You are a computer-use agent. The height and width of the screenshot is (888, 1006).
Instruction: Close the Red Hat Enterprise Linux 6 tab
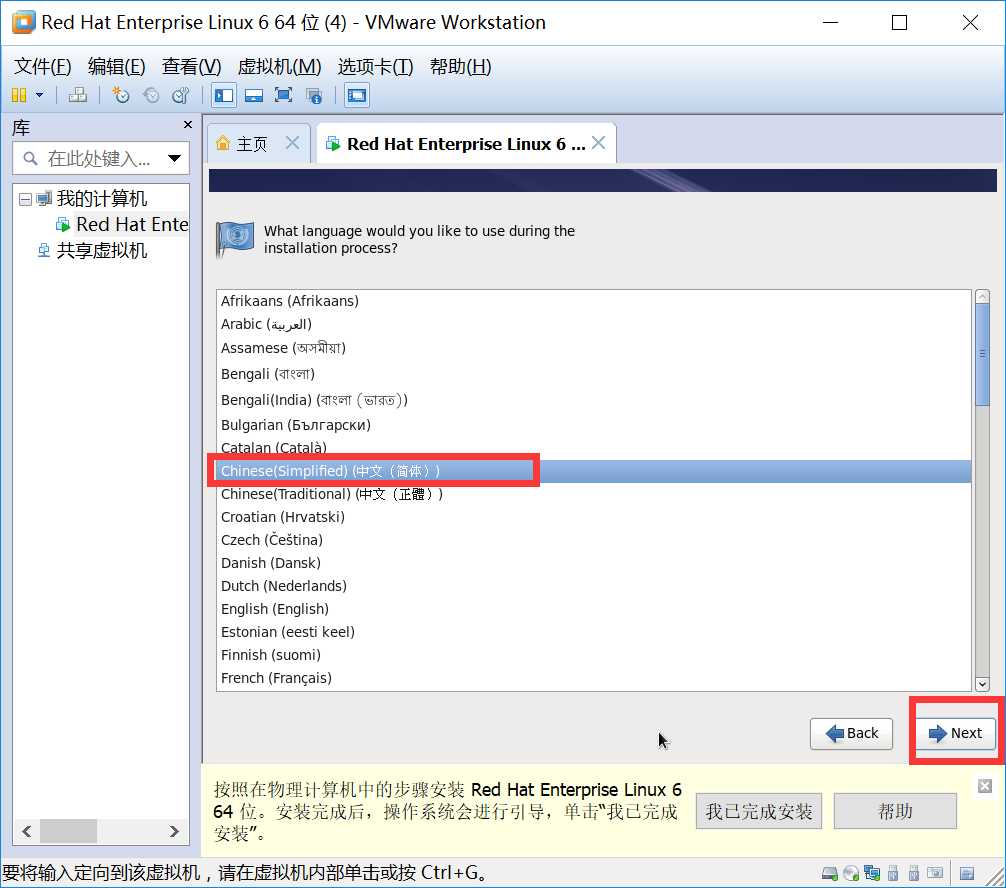(598, 142)
